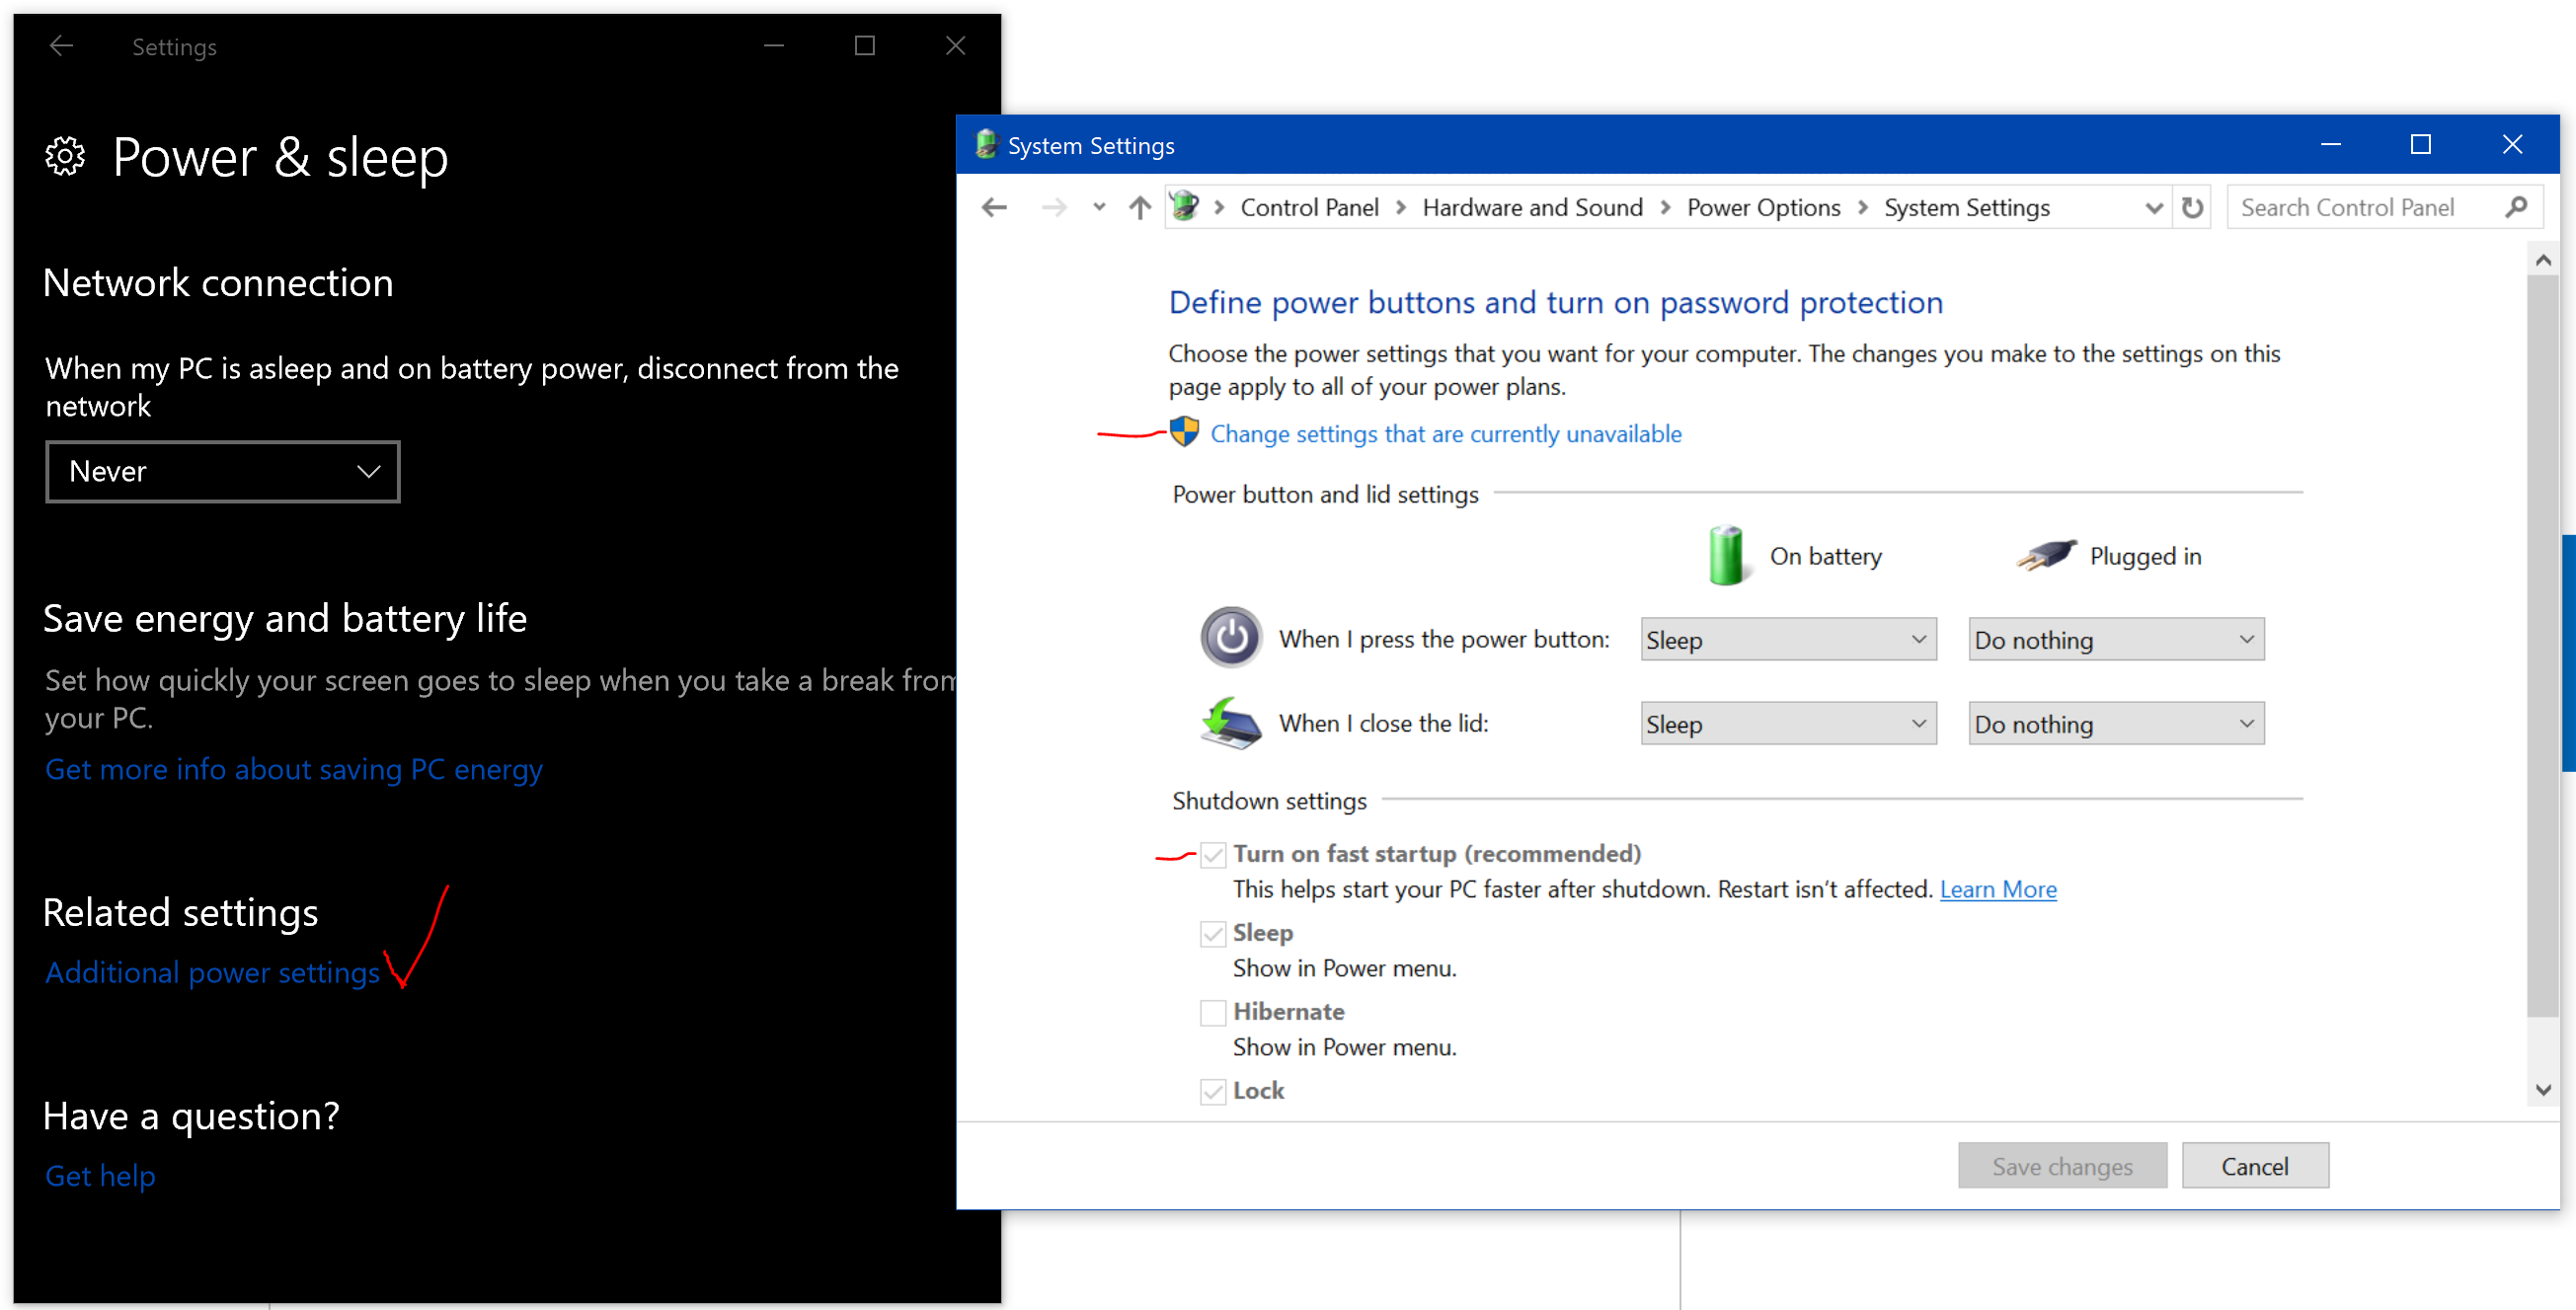Click System Settings title bar icon
Viewport: 2576px width, 1310px height.
(x=986, y=144)
